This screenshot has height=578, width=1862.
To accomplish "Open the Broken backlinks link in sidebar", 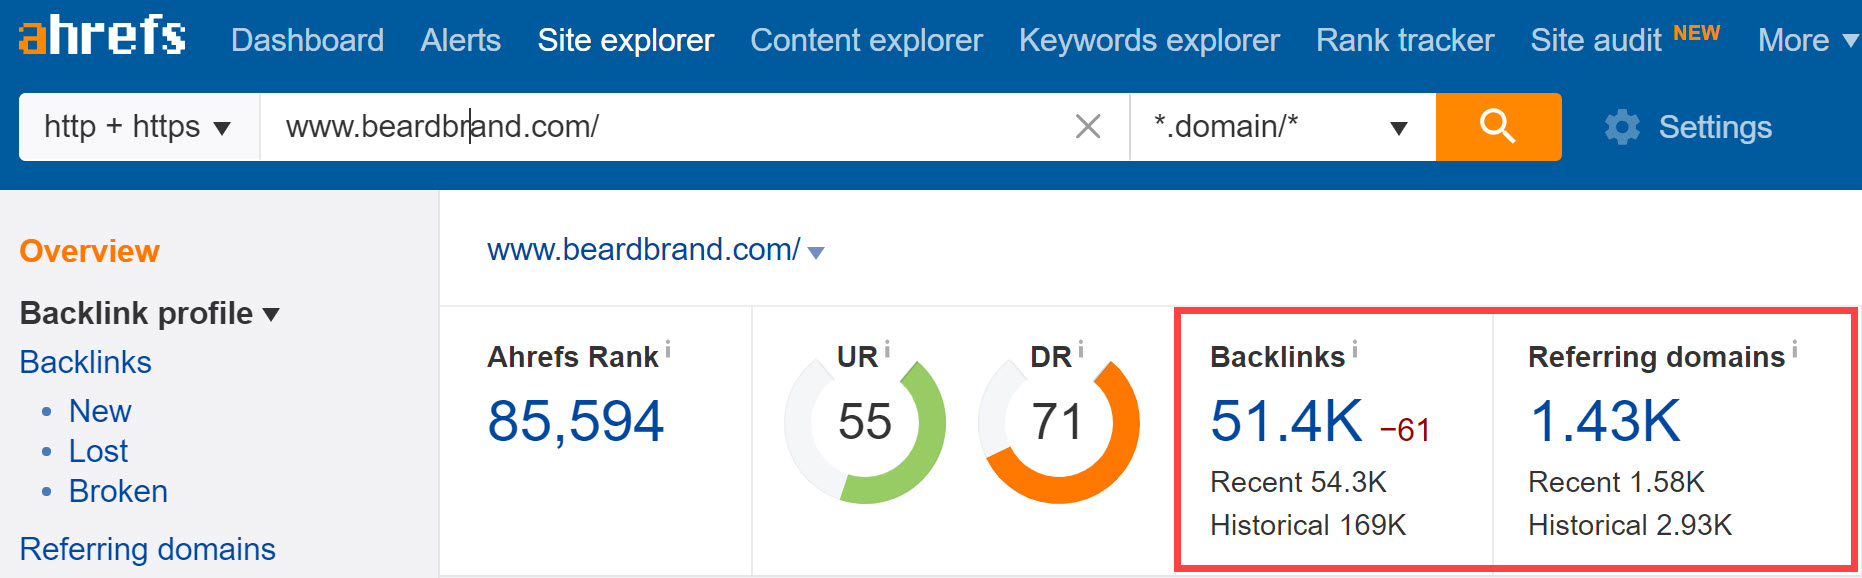I will [118, 491].
